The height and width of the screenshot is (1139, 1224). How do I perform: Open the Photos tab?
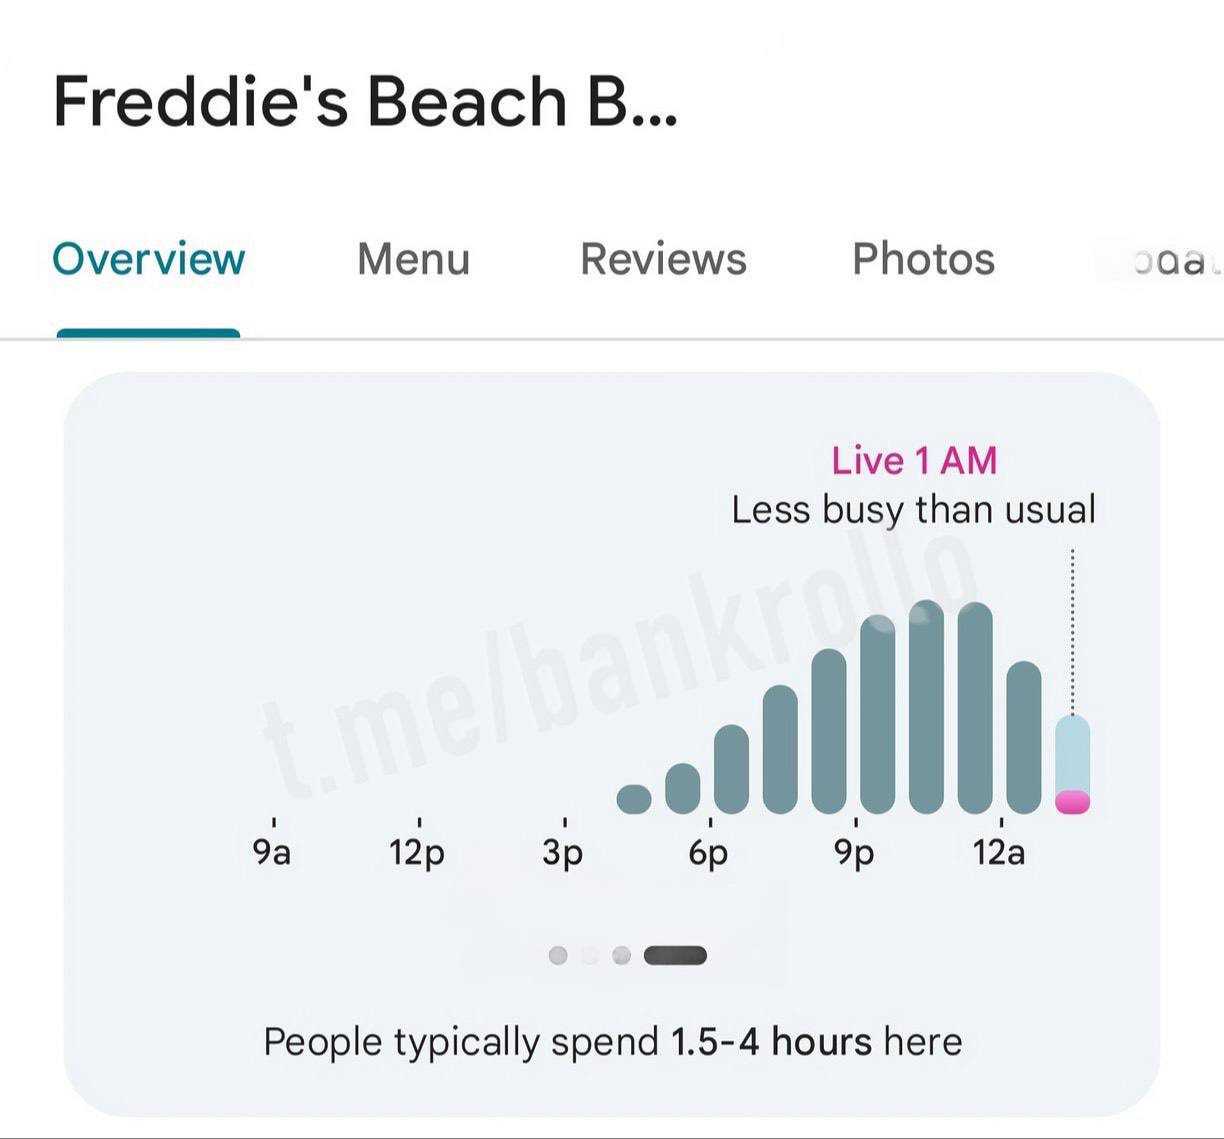pyautogui.click(x=923, y=259)
